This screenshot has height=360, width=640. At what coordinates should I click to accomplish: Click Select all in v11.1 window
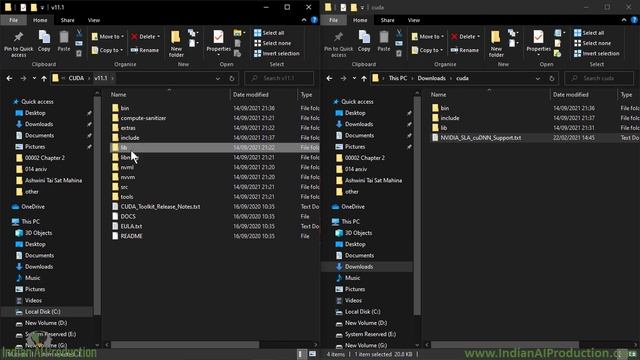point(269,33)
